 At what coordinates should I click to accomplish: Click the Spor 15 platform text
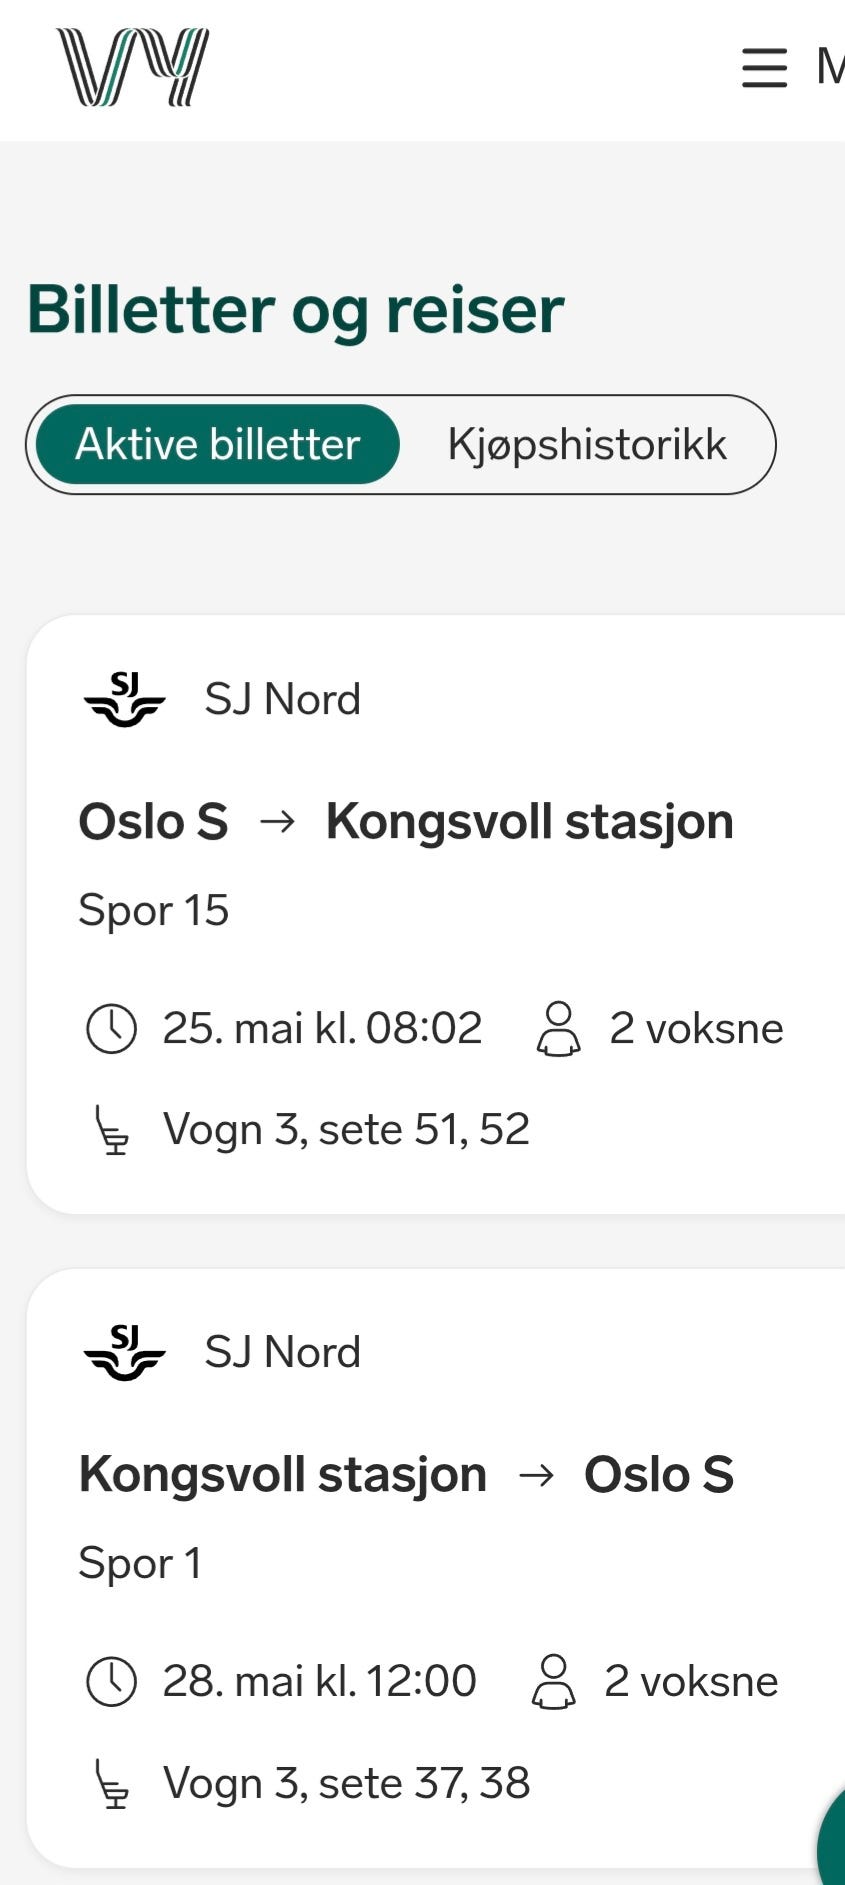tap(154, 911)
